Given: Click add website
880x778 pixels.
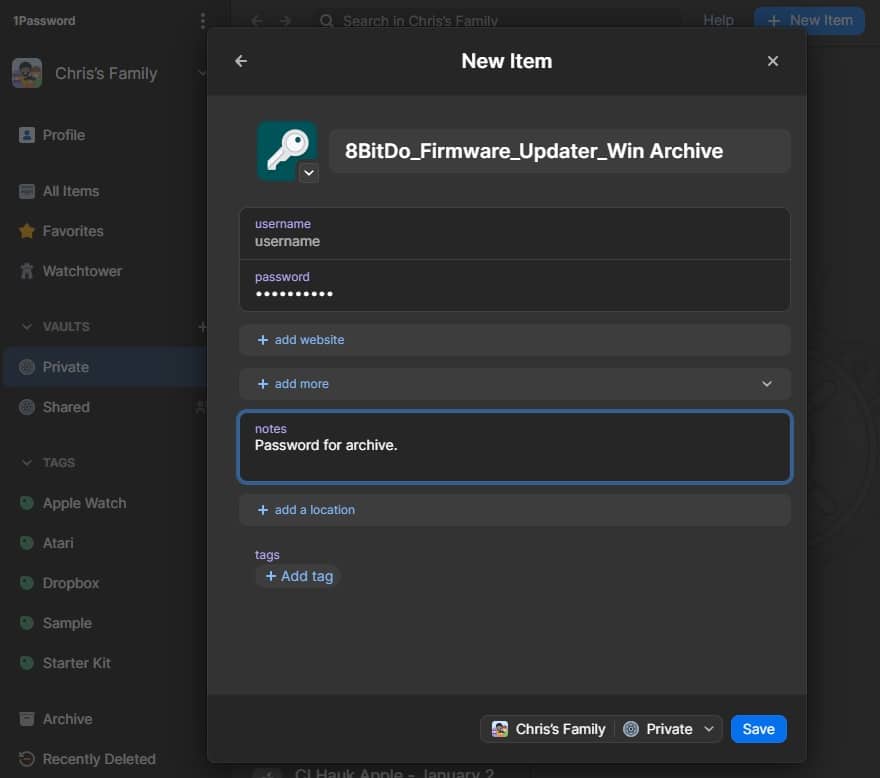Looking at the screenshot, I should (x=515, y=340).
